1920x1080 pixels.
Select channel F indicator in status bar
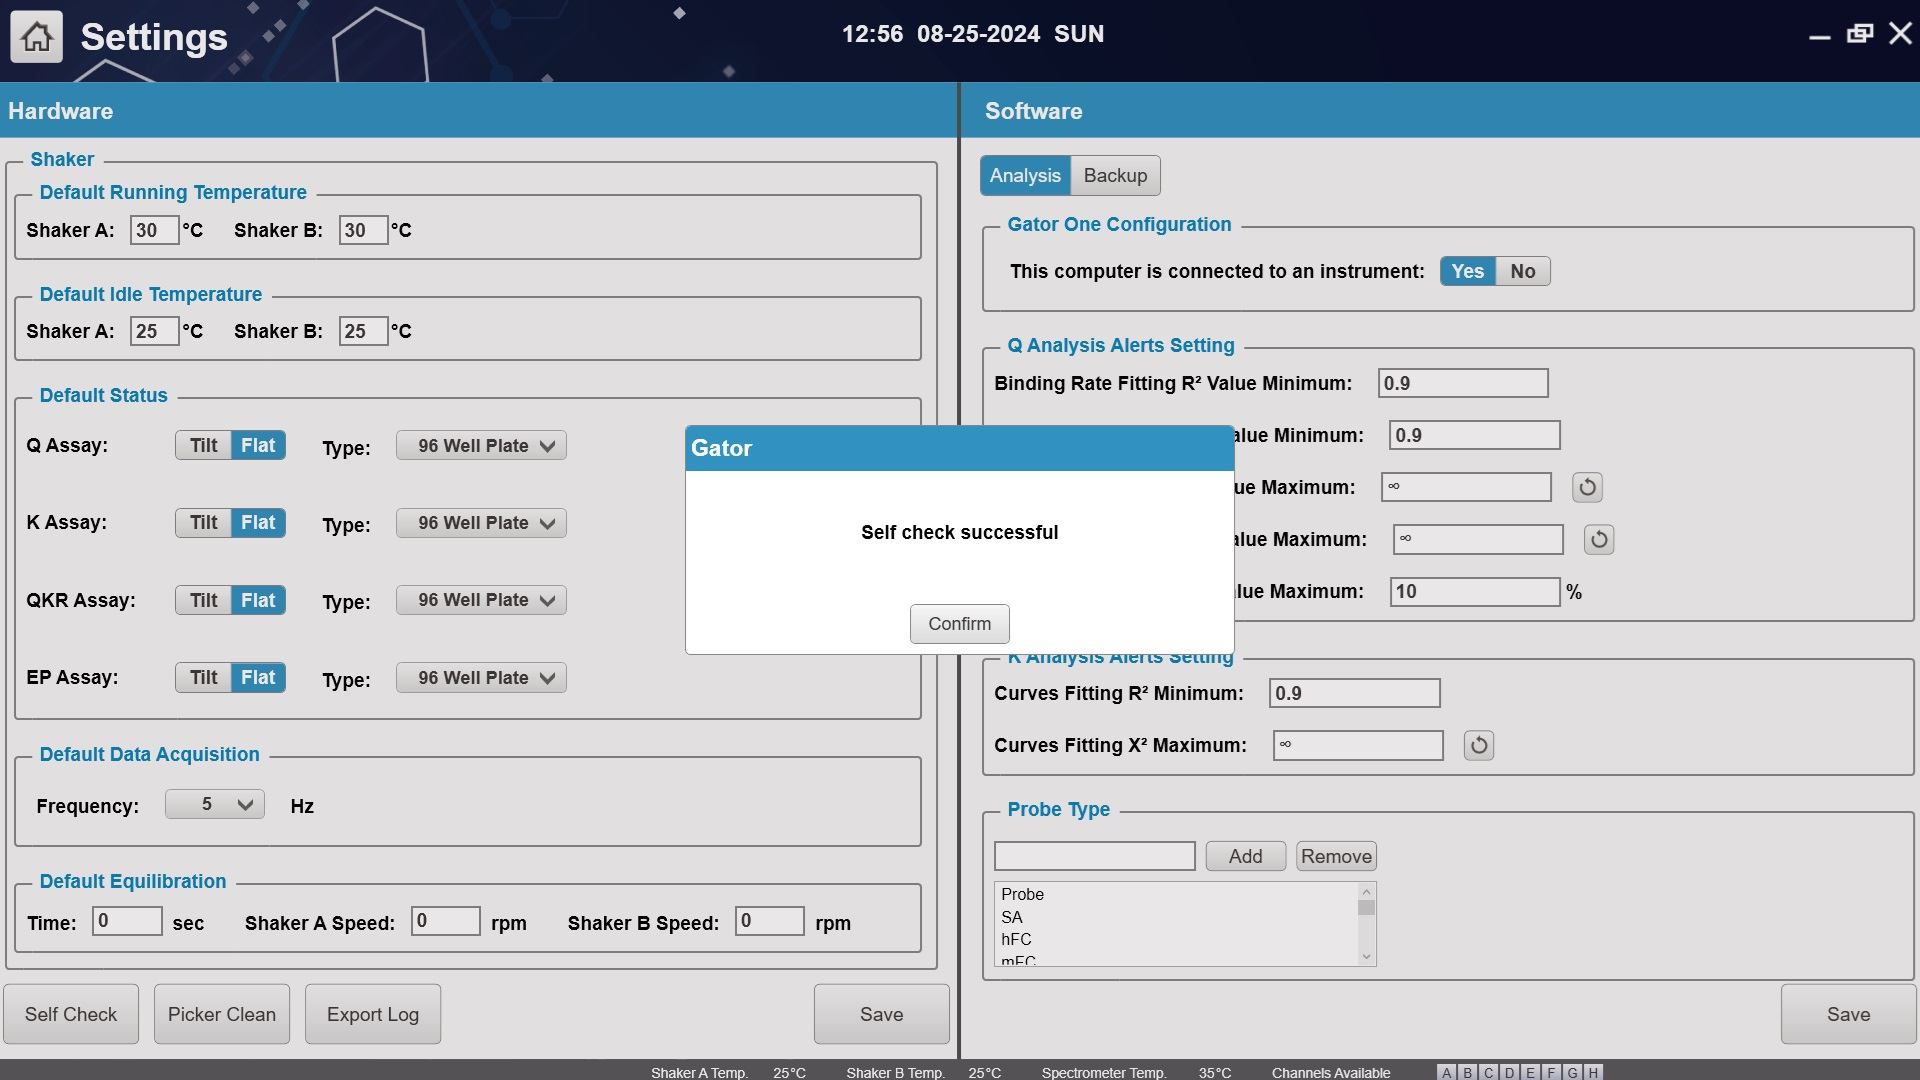click(x=1551, y=1072)
